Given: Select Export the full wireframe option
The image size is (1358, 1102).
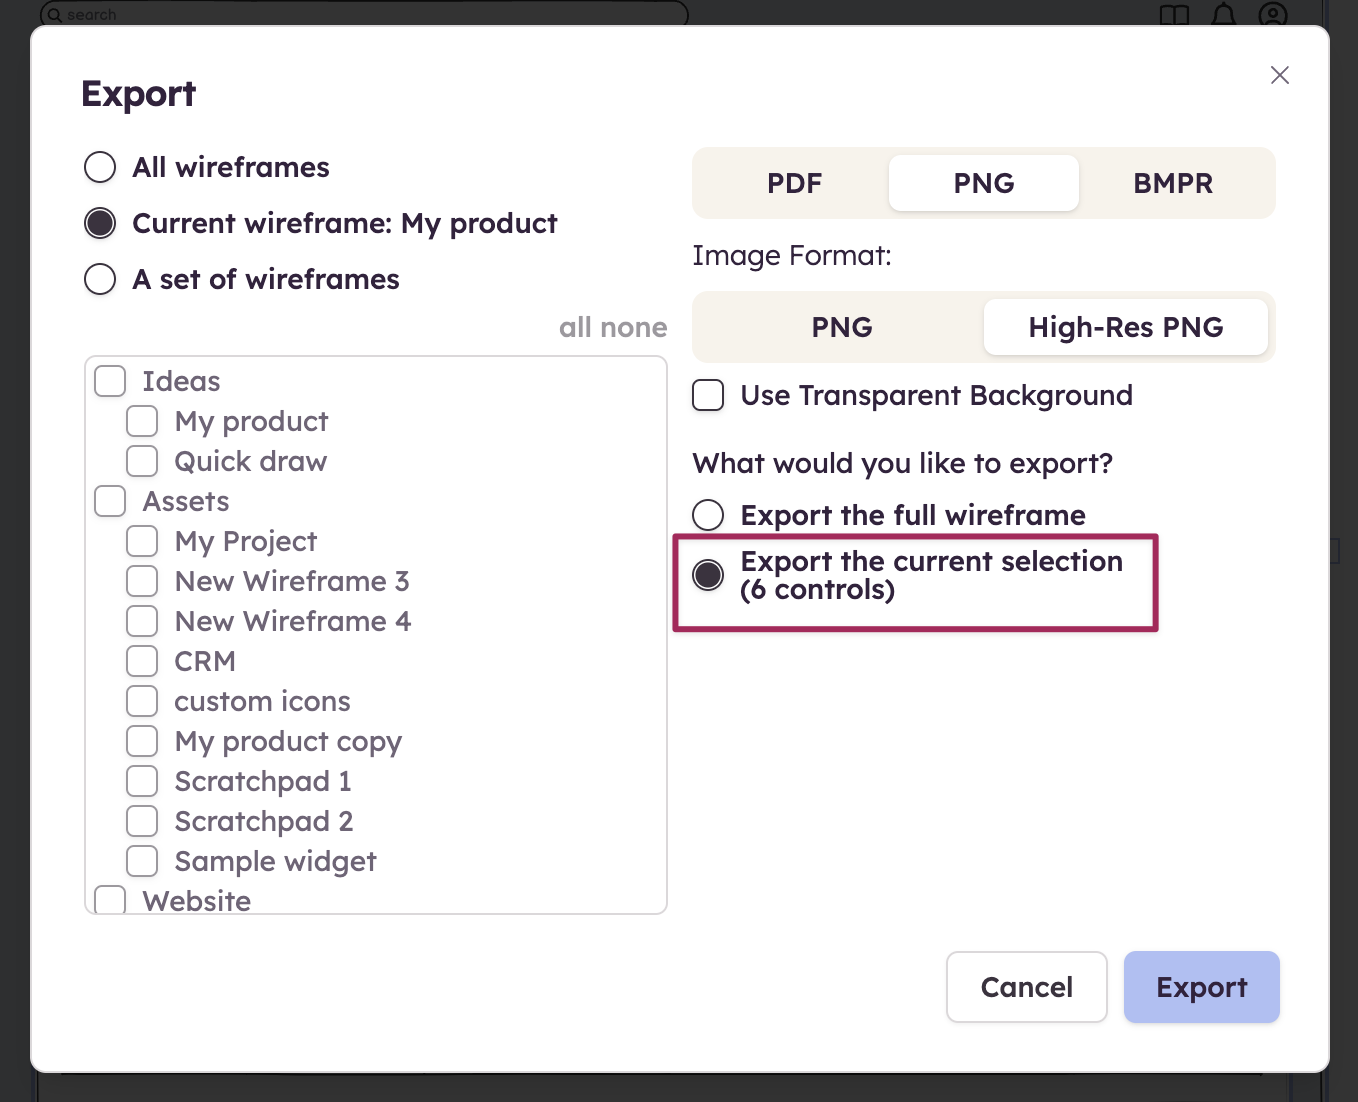Looking at the screenshot, I should coord(708,515).
